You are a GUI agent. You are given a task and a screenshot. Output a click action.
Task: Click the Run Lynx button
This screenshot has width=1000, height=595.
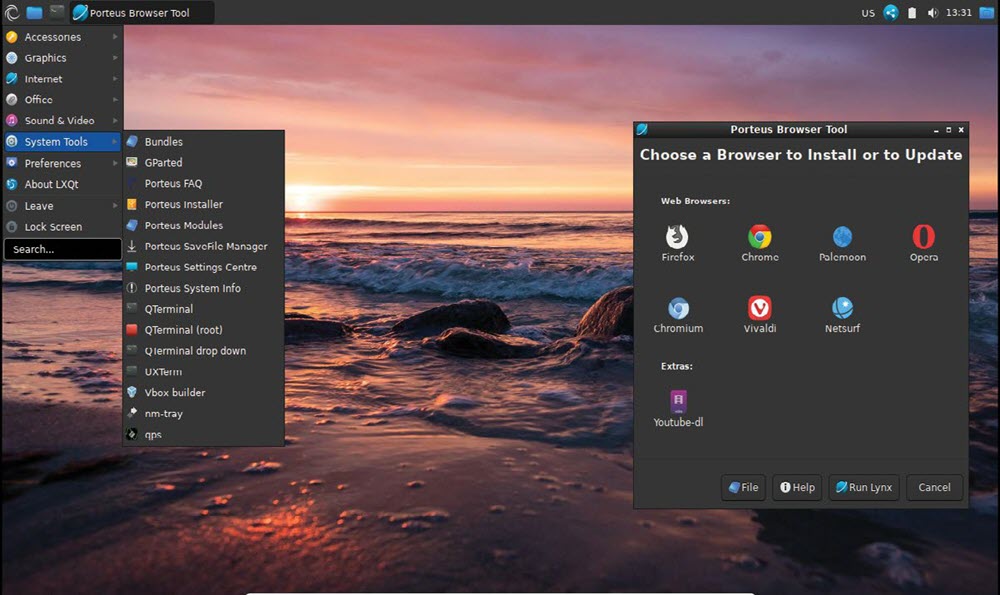pos(864,487)
